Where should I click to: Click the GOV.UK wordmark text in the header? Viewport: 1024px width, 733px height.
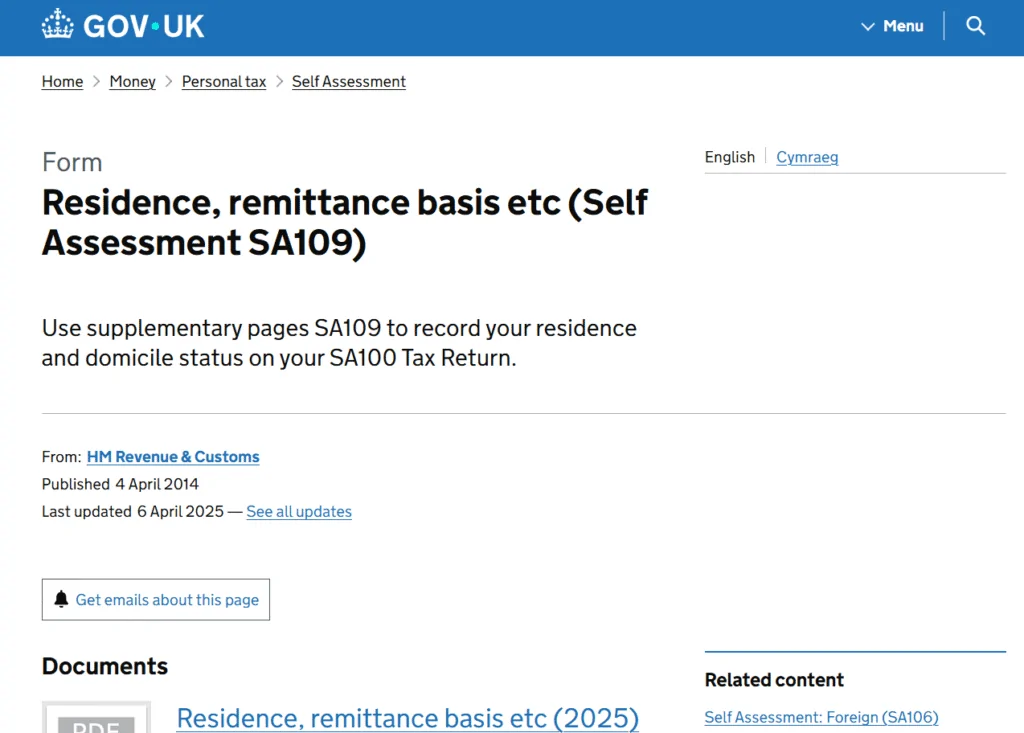click(144, 26)
